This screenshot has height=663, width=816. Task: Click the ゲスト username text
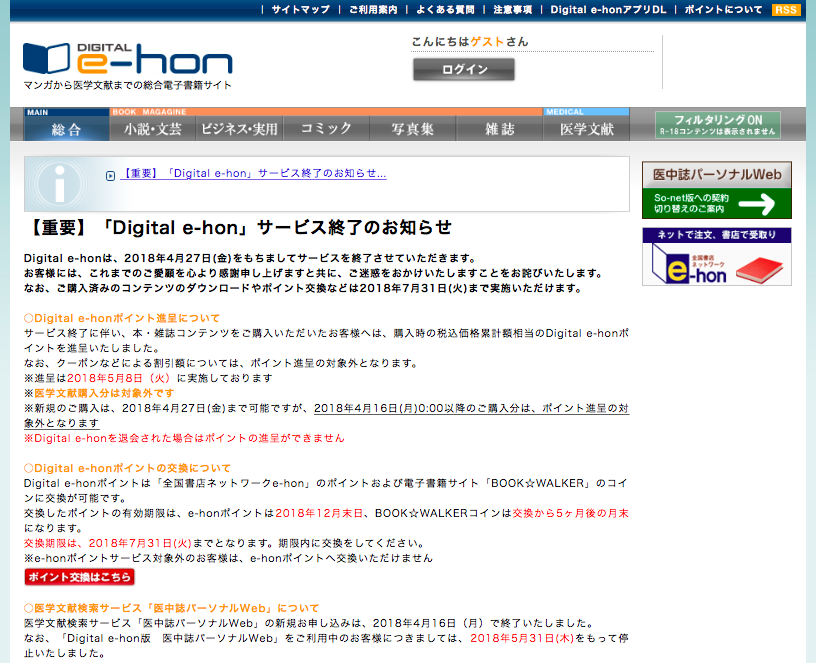pos(487,42)
